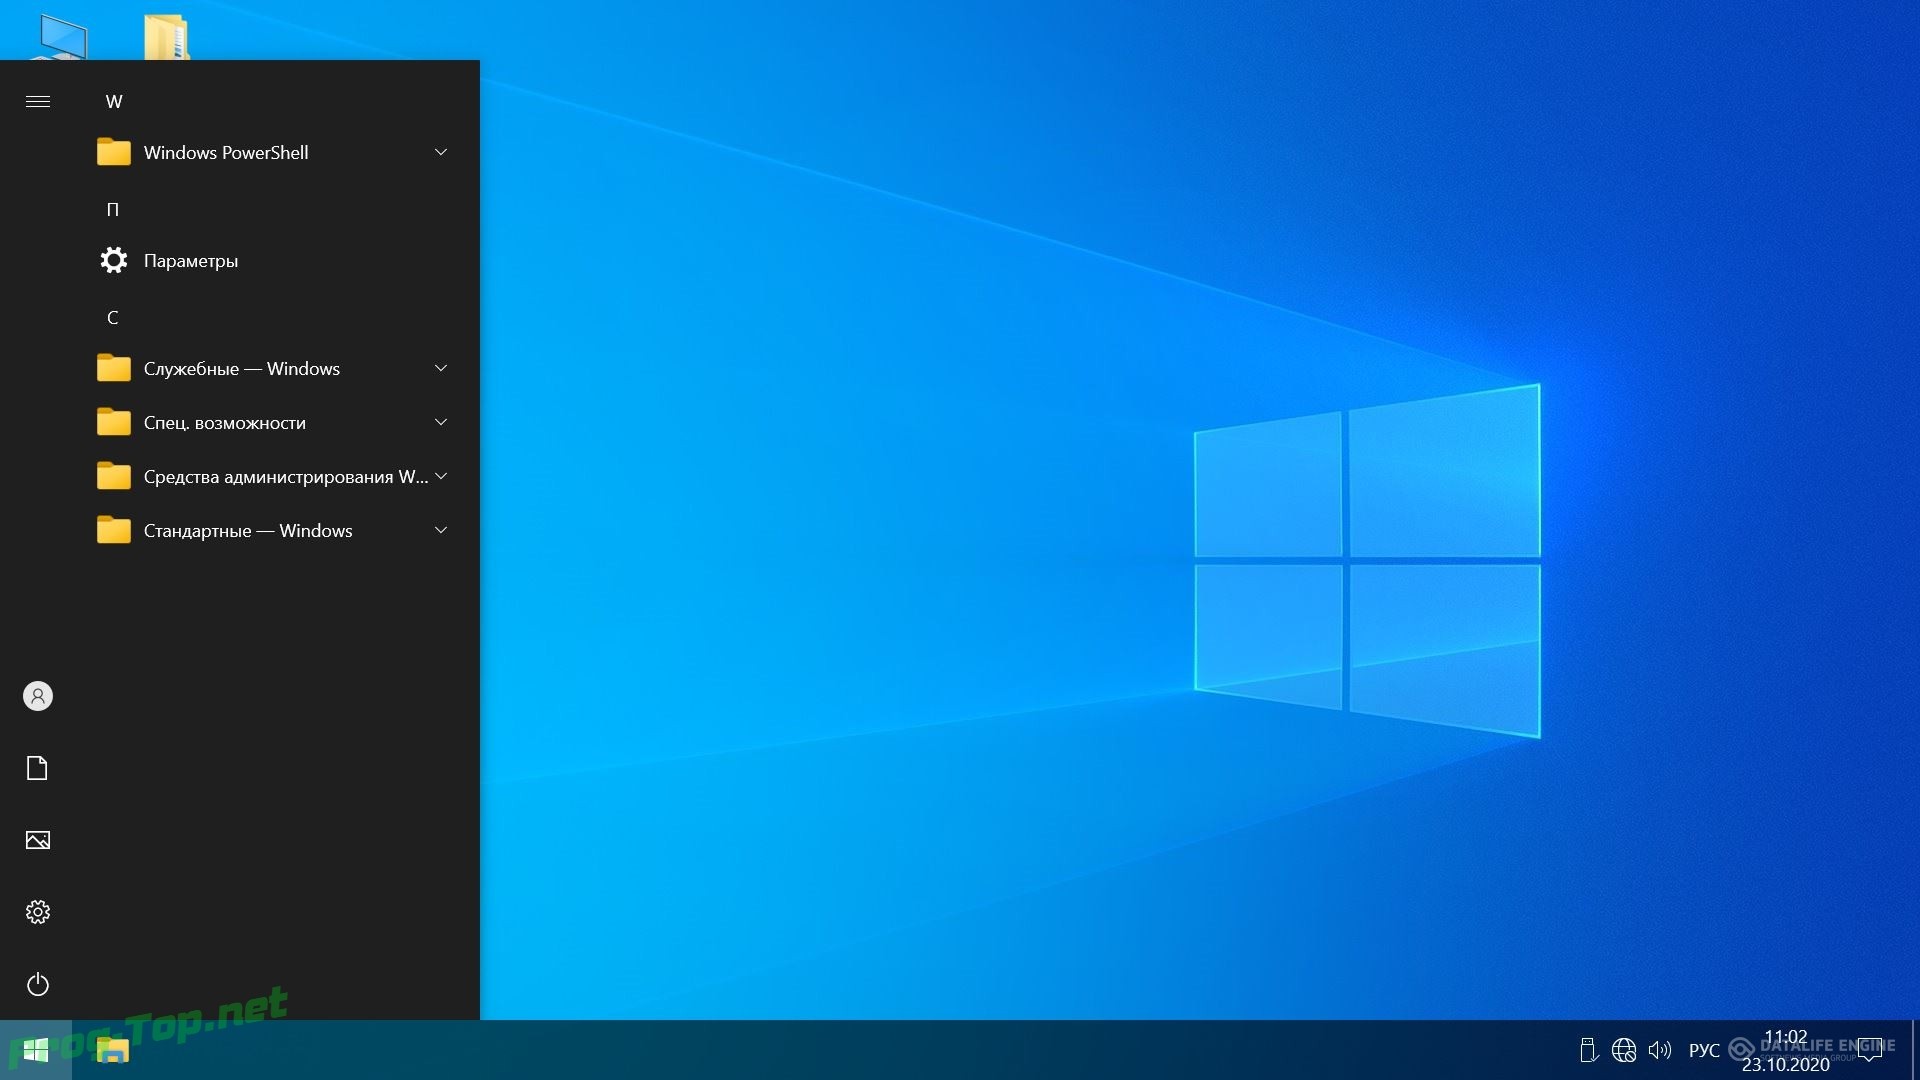Open Documents icon in Start sidebar
This screenshot has height=1080, width=1920.
coord(37,768)
